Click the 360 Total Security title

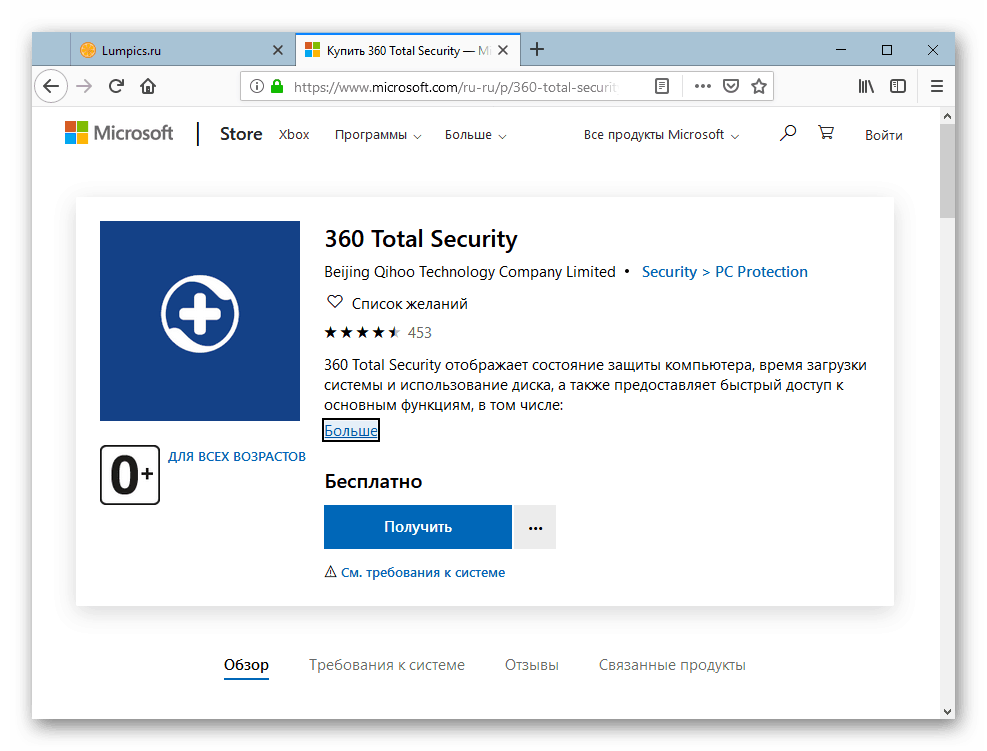coord(420,239)
